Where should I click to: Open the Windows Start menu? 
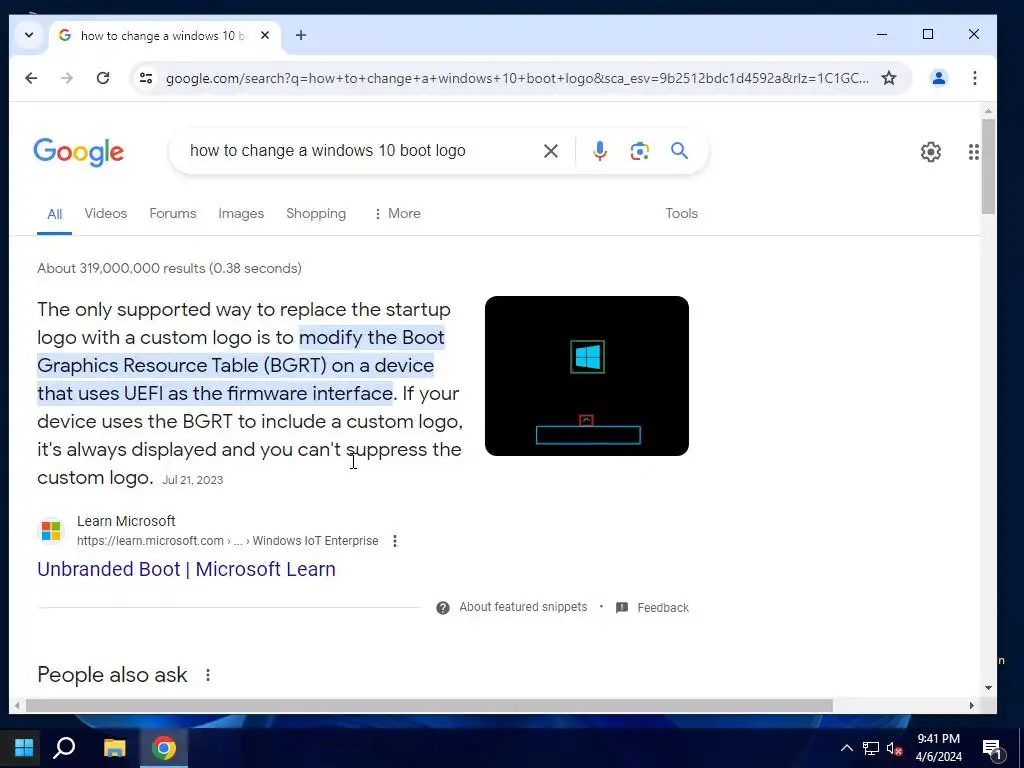tap(24, 748)
